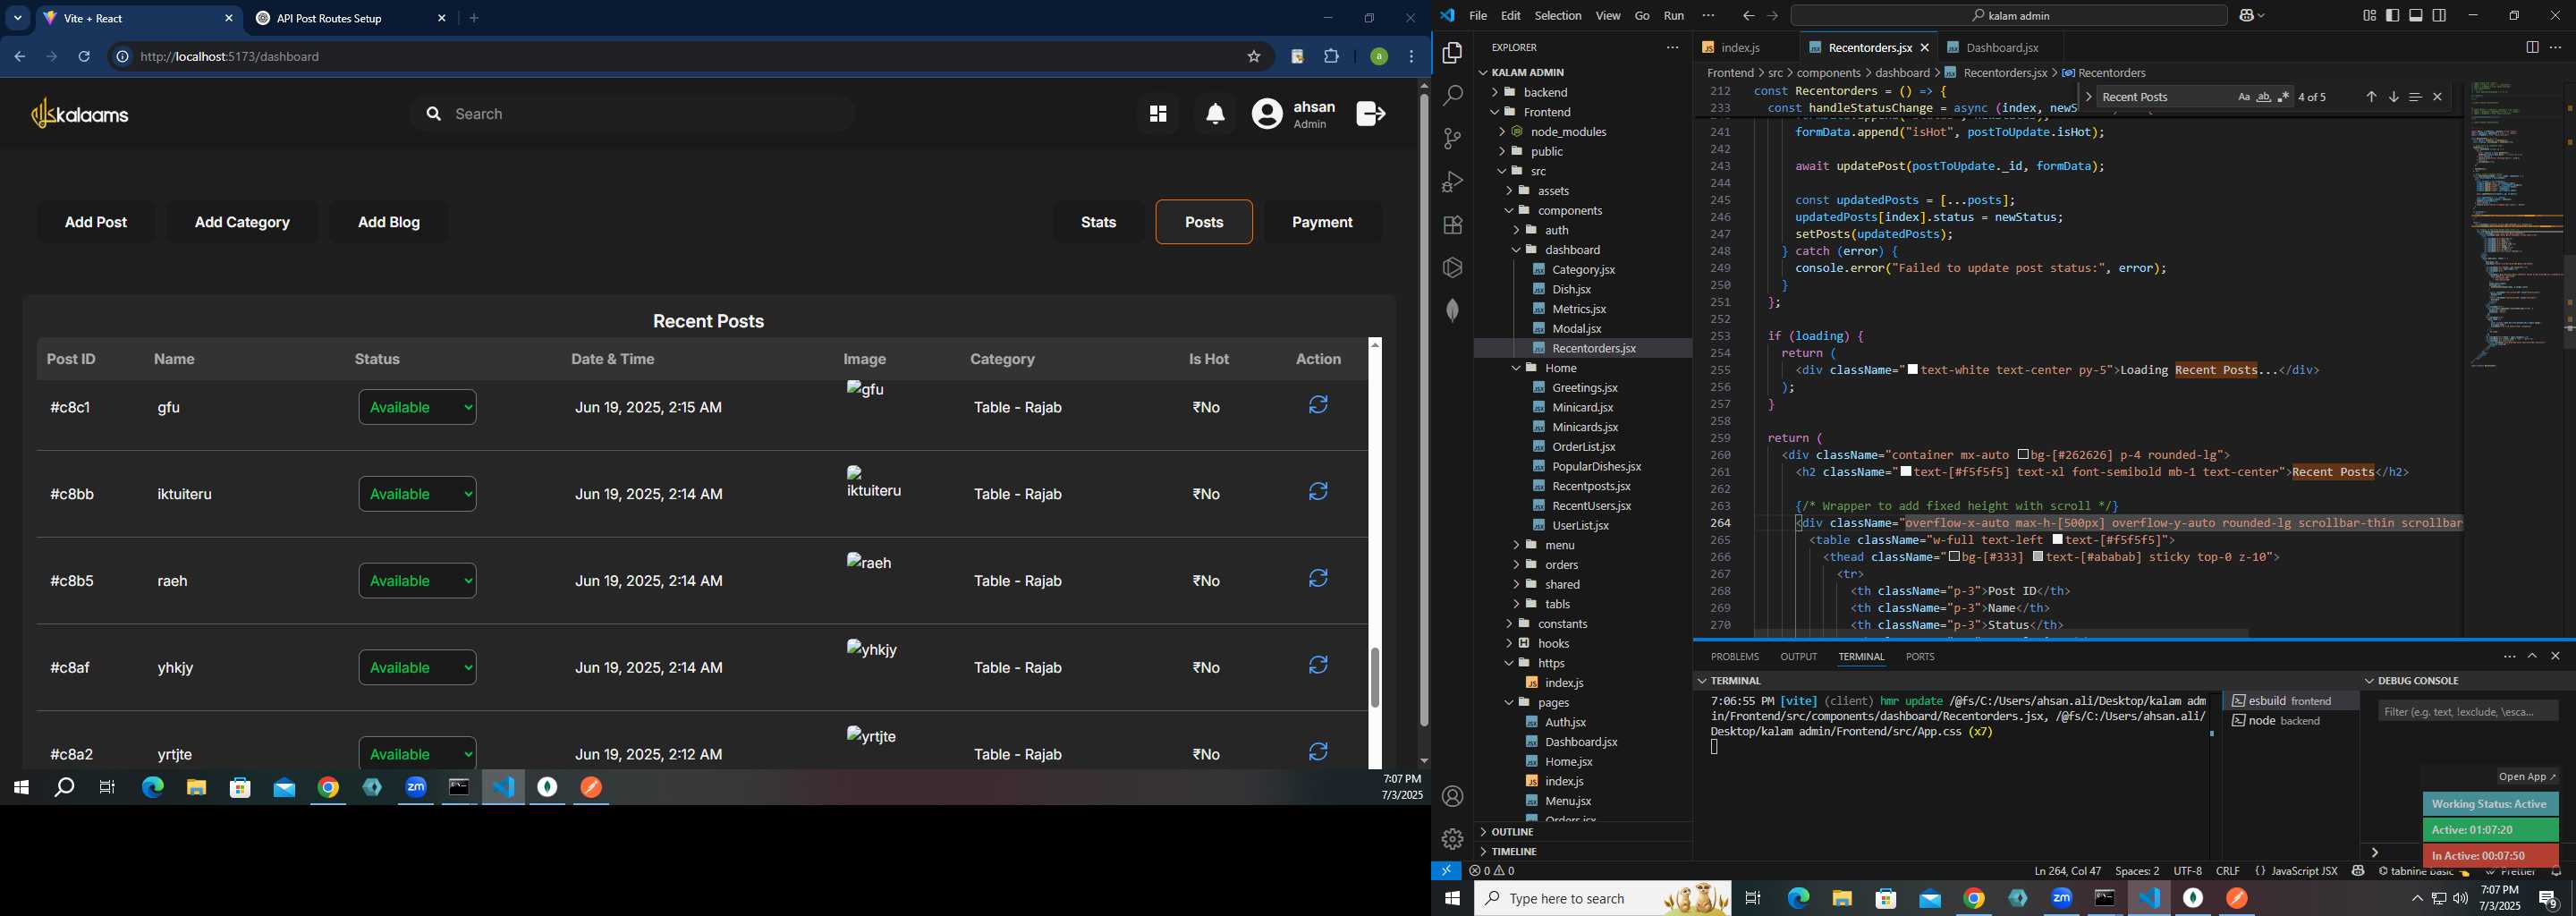Open the Accounts icon in VS Code

[1453, 797]
